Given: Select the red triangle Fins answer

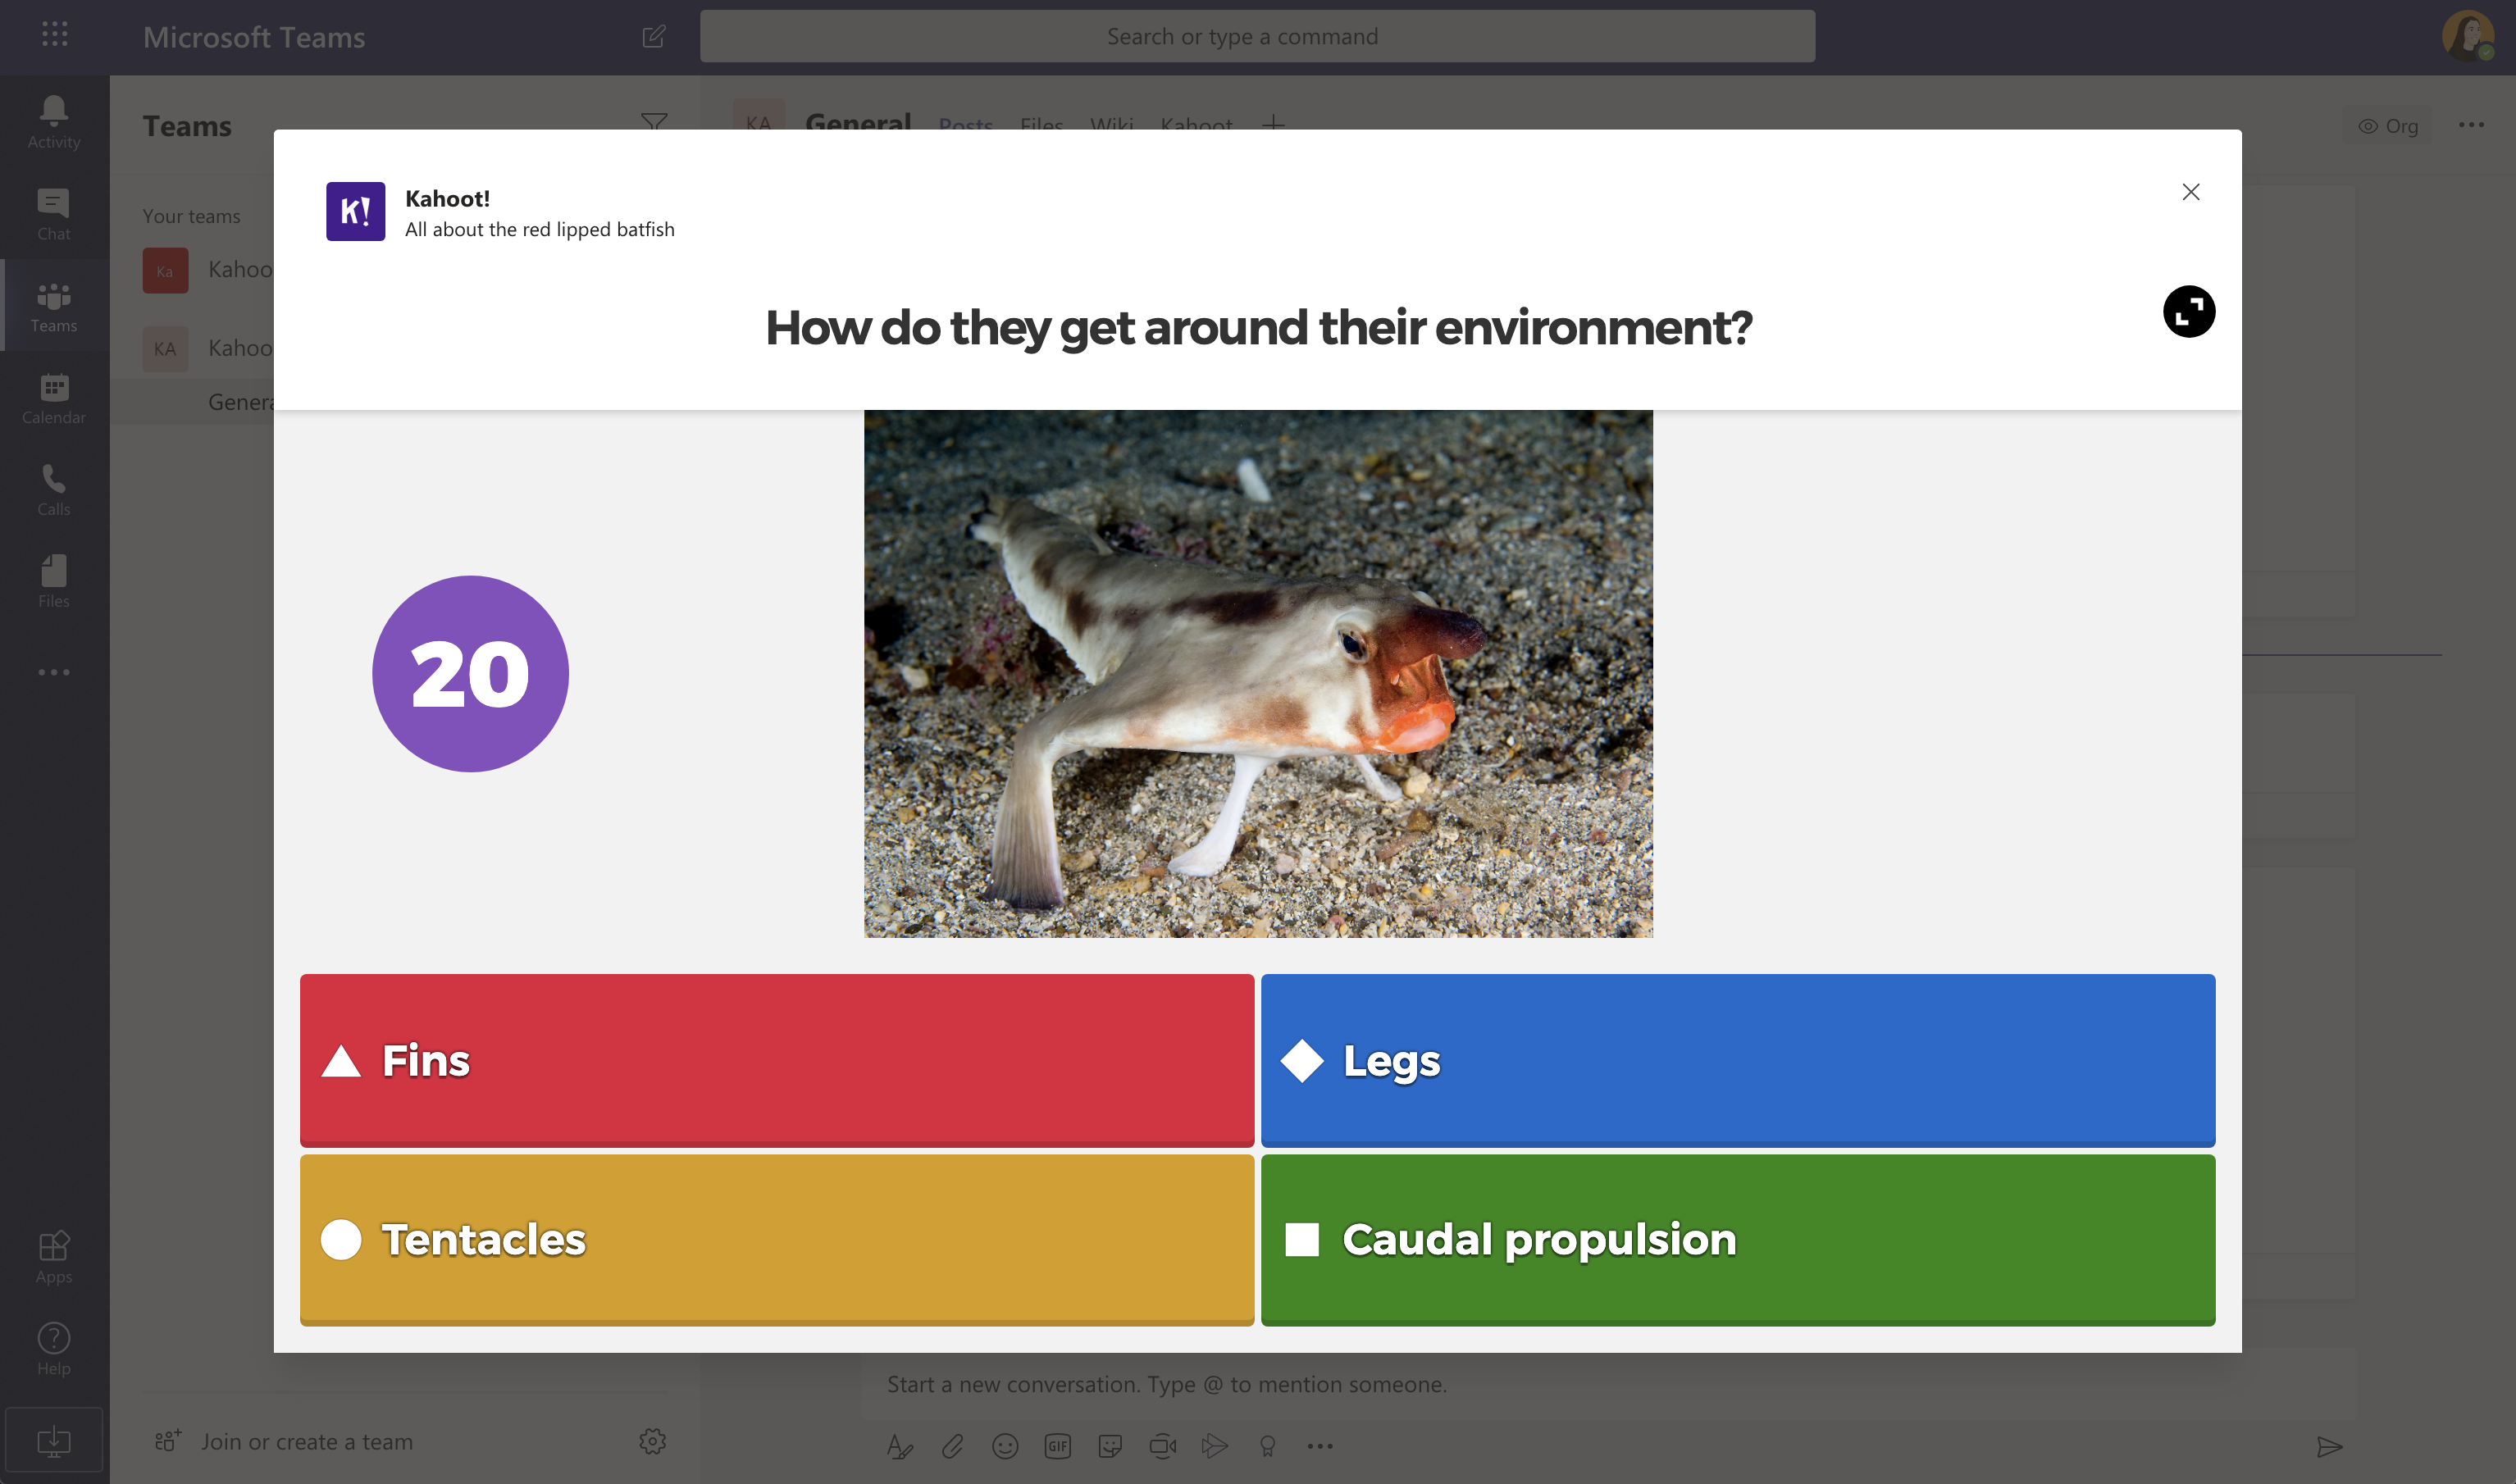Looking at the screenshot, I should pos(777,1060).
